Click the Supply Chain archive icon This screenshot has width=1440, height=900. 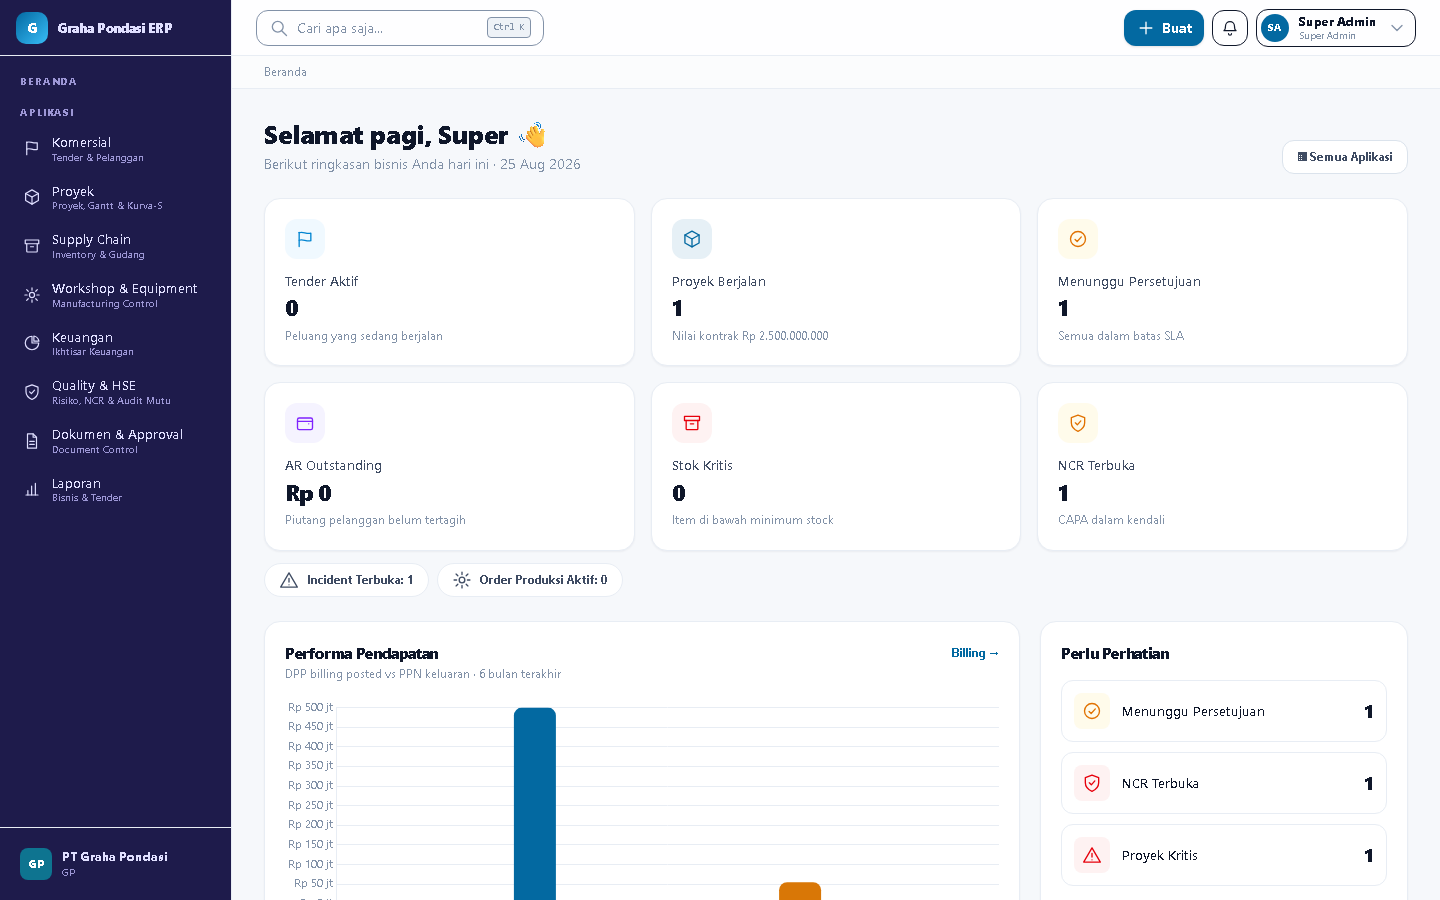click(32, 246)
